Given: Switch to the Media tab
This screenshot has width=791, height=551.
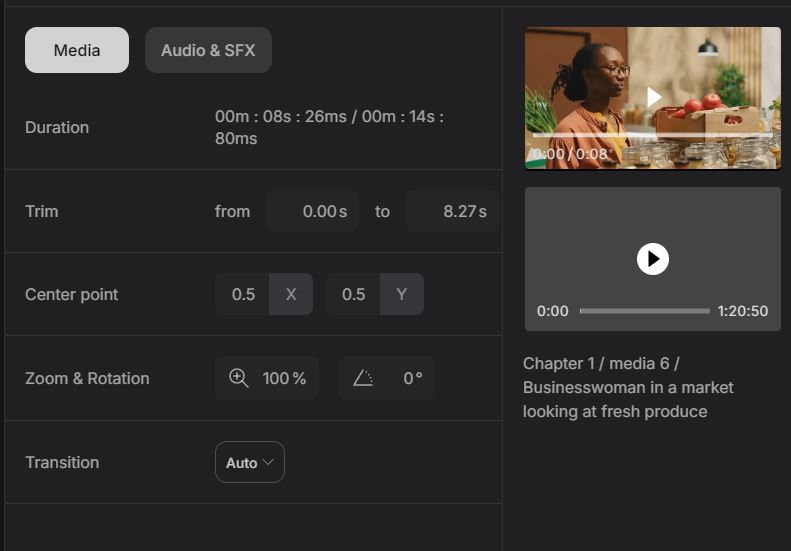Looking at the screenshot, I should 77,50.
